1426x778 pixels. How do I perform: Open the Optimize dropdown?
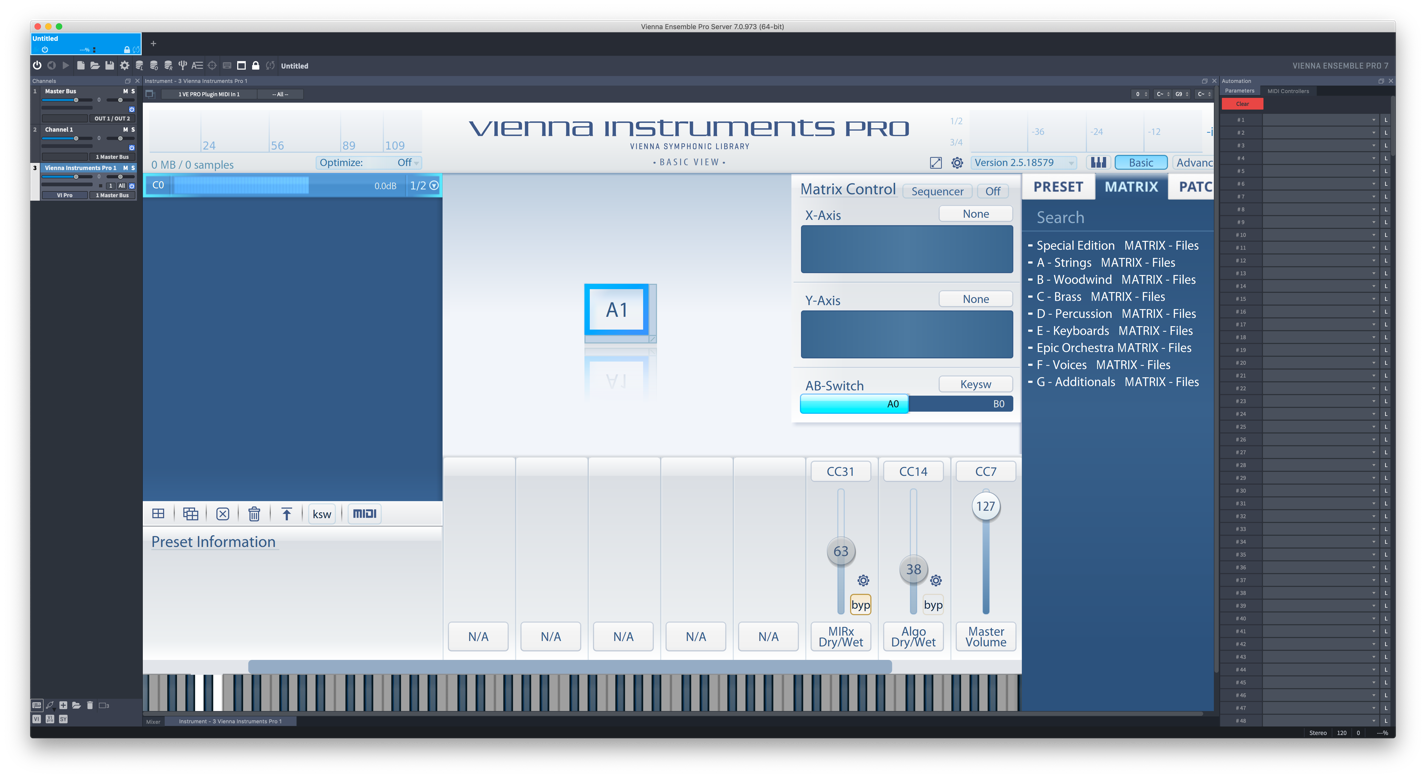coord(369,163)
